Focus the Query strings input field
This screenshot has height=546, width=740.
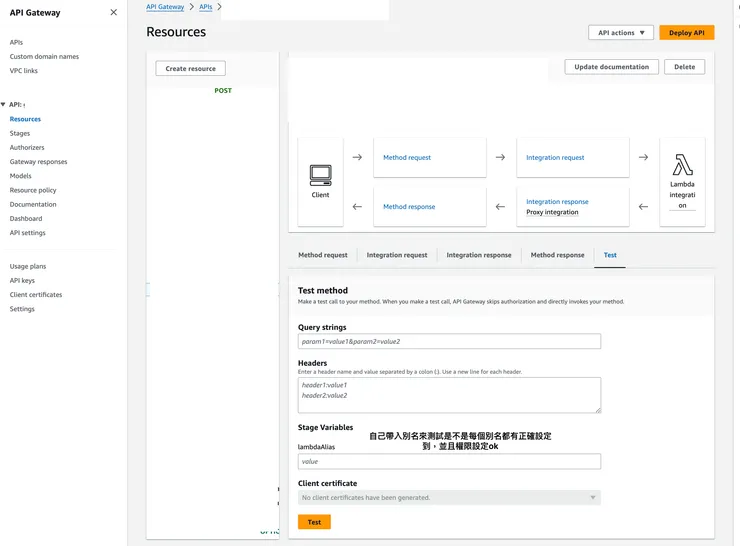pos(449,341)
